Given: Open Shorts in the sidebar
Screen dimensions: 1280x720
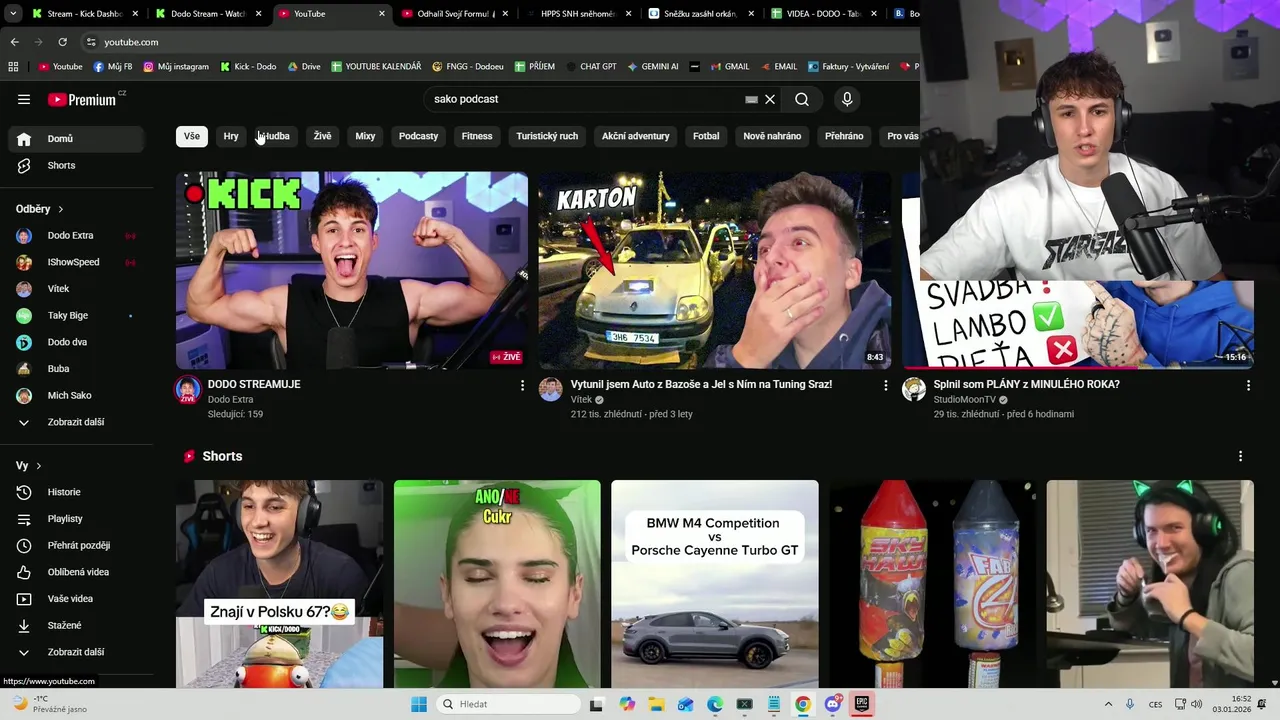Looking at the screenshot, I should (76, 165).
